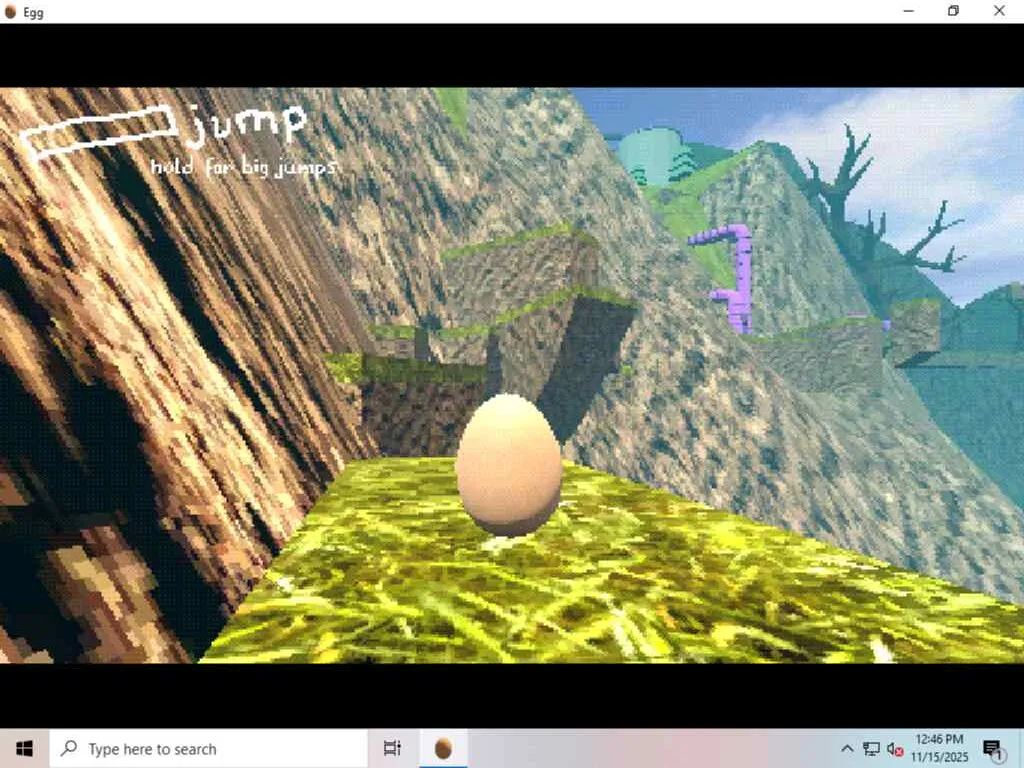Click the egg icon in the title bar

10,12
